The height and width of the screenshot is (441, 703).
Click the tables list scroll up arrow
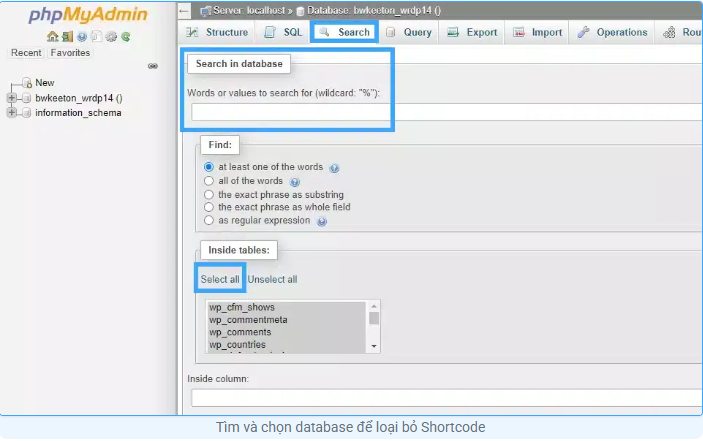coord(373,306)
